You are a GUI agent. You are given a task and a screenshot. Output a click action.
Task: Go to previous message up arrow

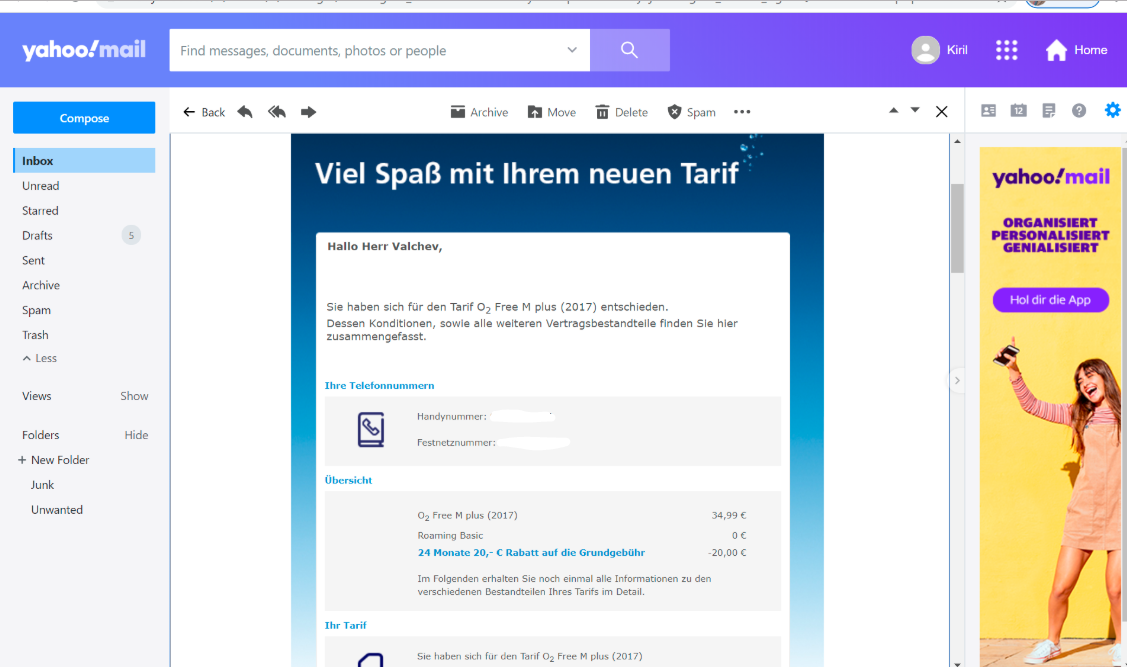click(x=893, y=110)
